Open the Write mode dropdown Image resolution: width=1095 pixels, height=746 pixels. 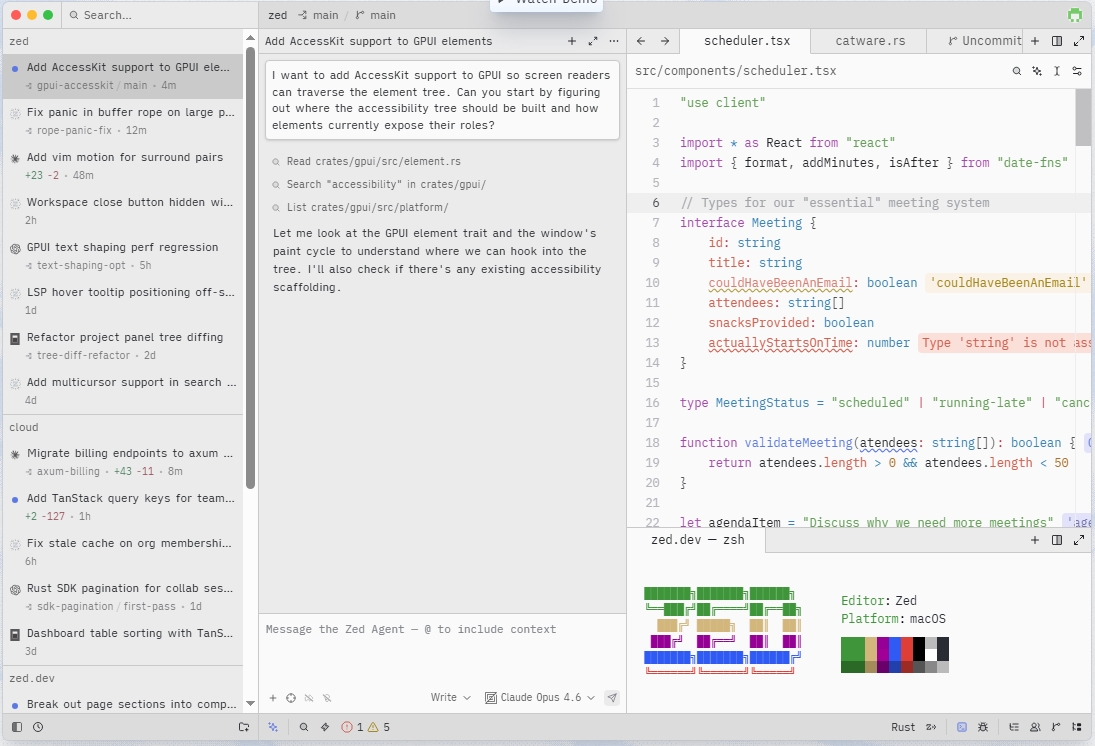(x=450, y=697)
